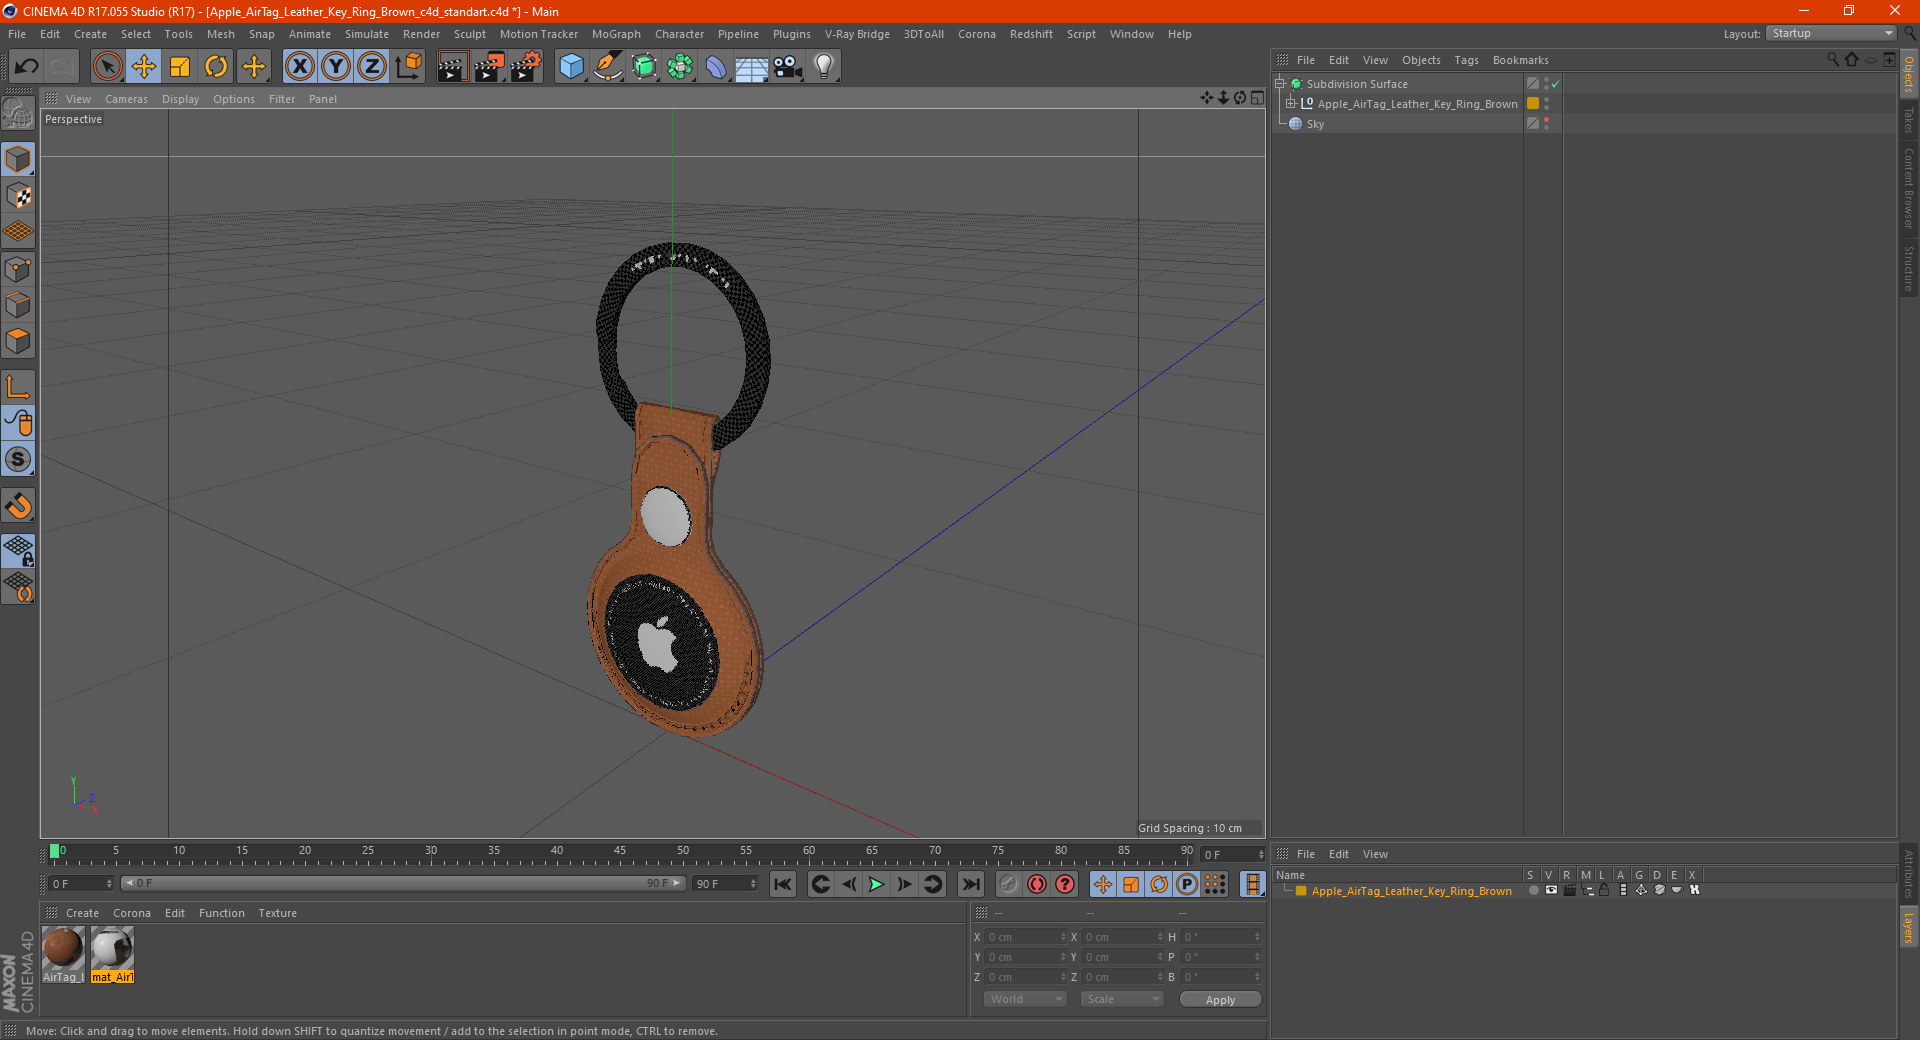Click the Apple_AirTag layer color swatch

(x=1301, y=891)
